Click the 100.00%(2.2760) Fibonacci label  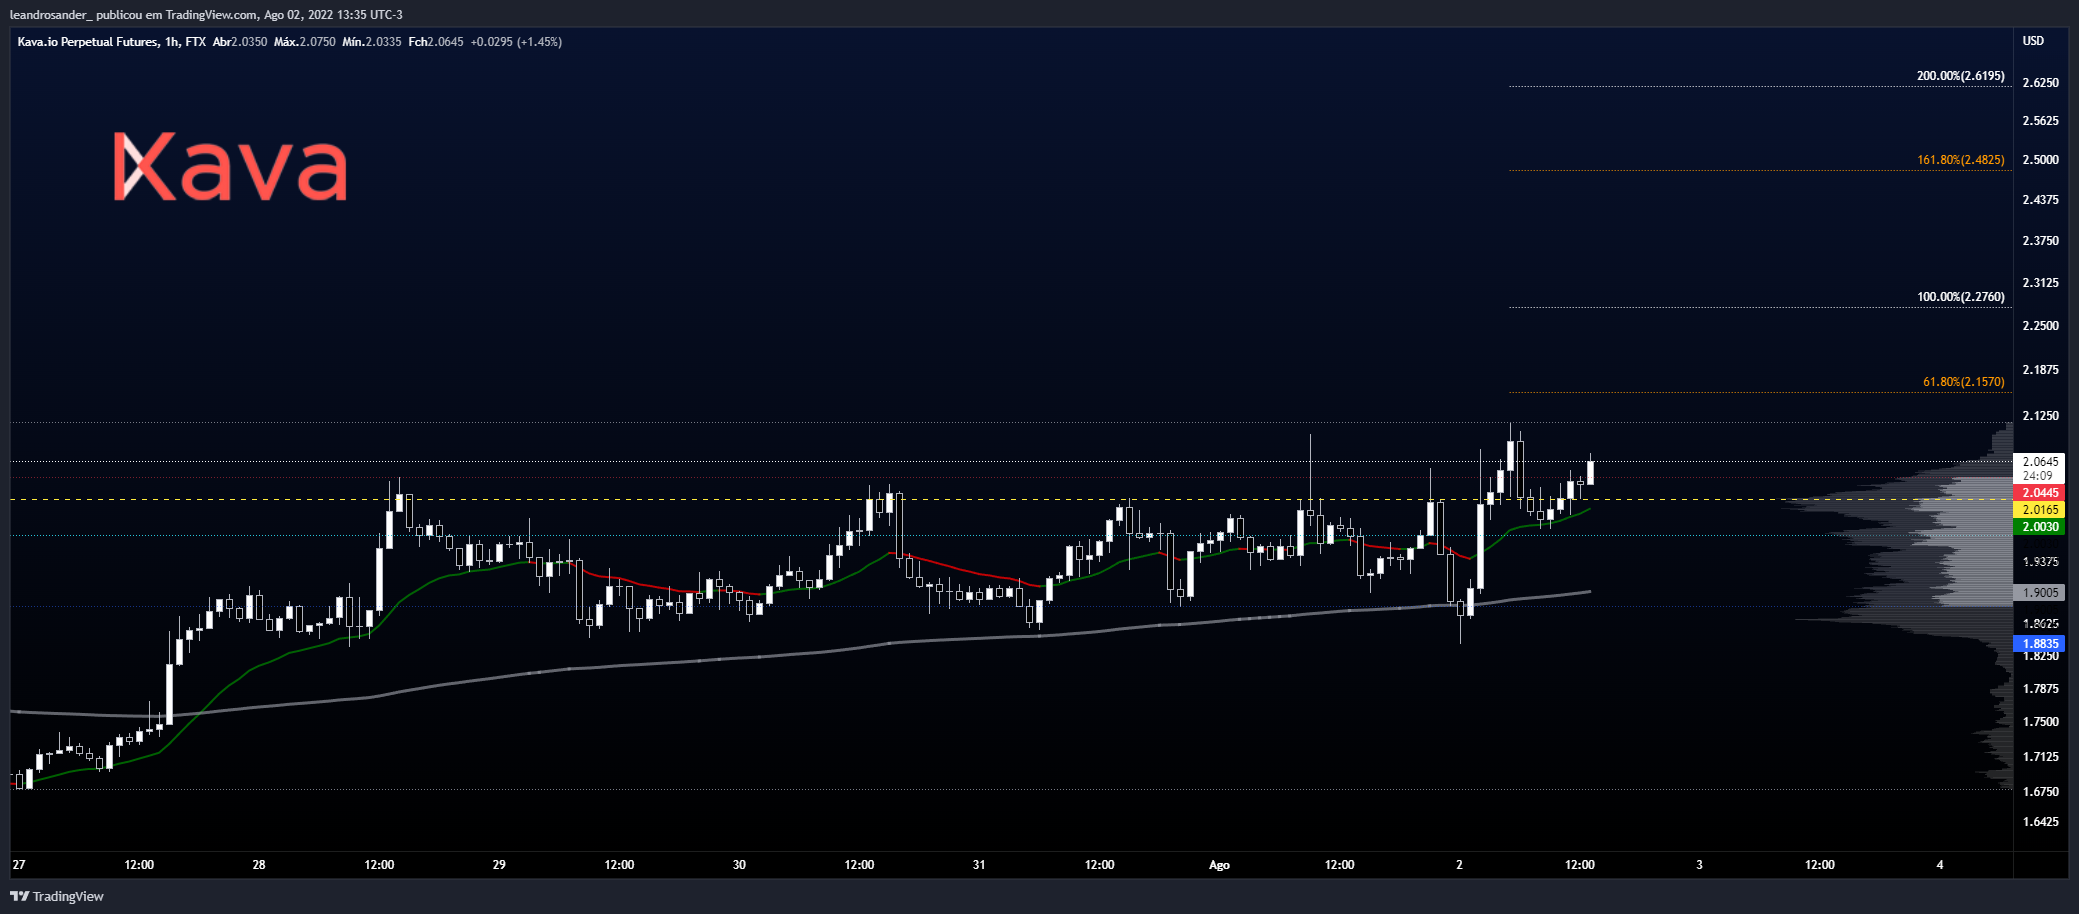pyautogui.click(x=1960, y=297)
